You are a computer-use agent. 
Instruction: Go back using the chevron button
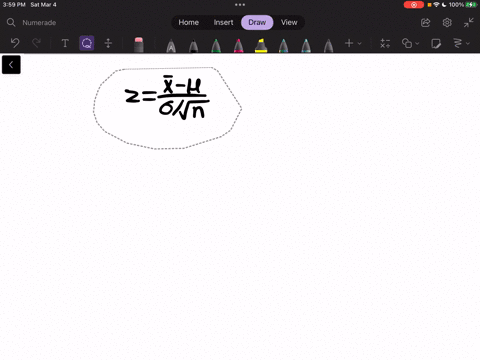(x=11, y=65)
